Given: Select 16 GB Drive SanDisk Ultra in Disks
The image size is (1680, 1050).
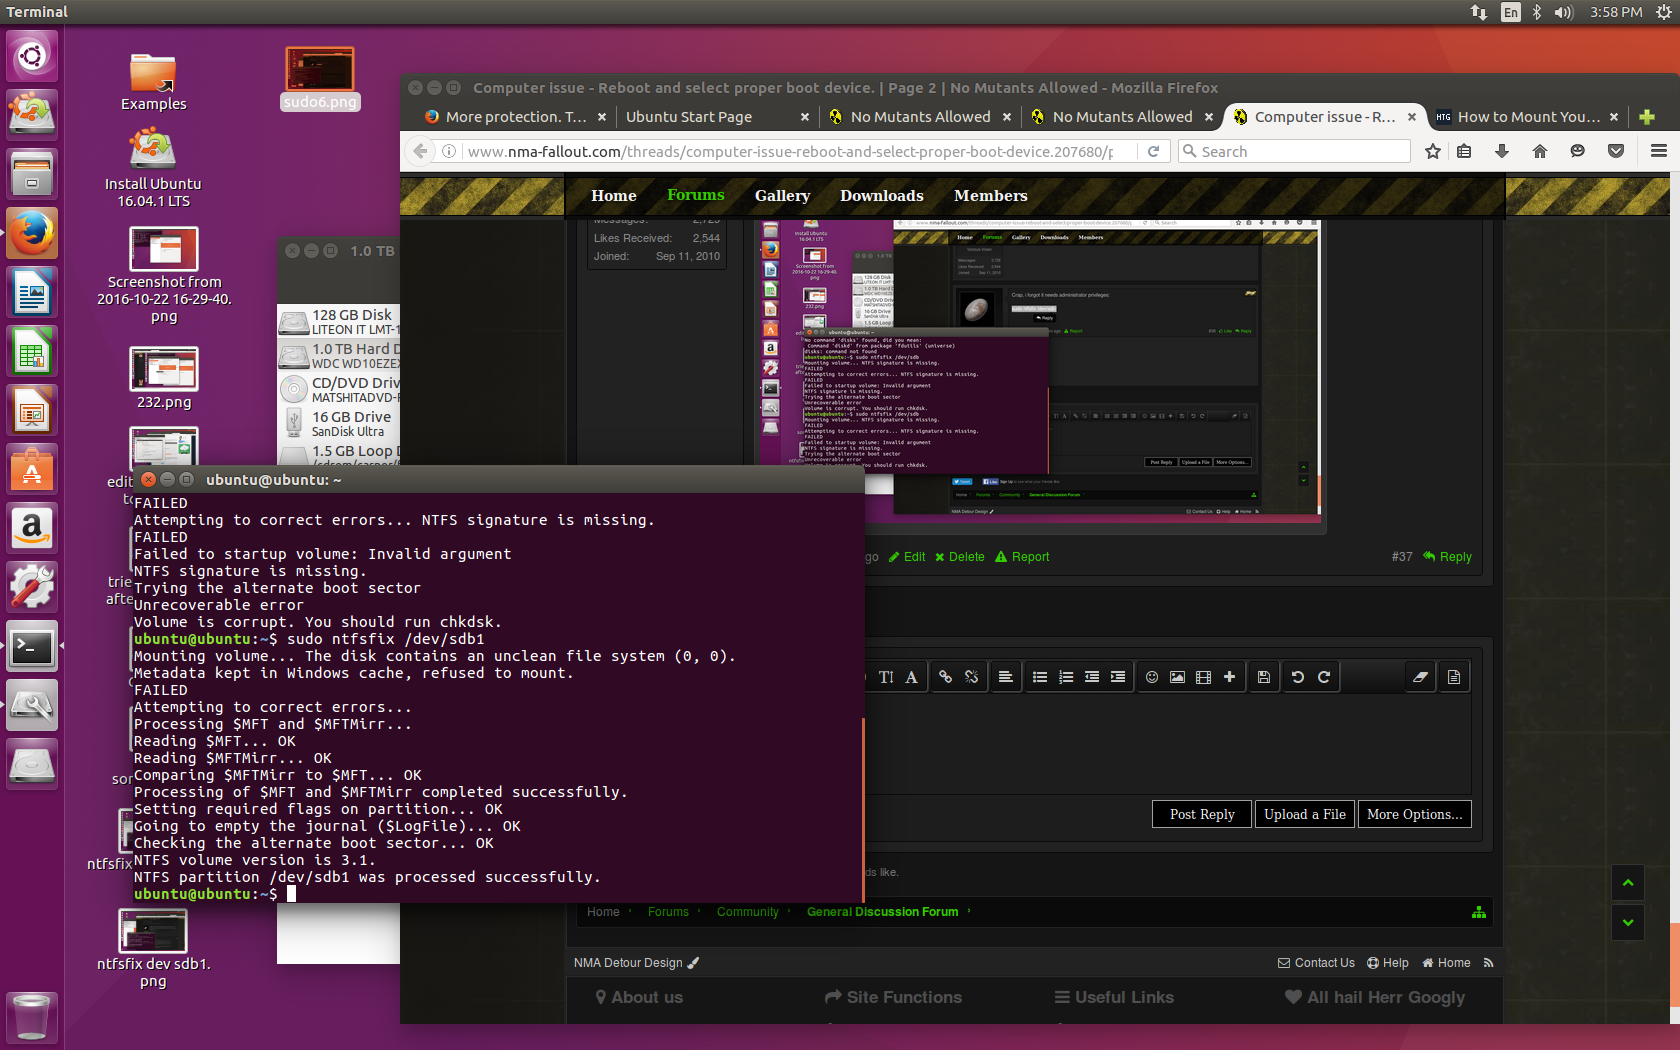Looking at the screenshot, I should click(x=339, y=424).
